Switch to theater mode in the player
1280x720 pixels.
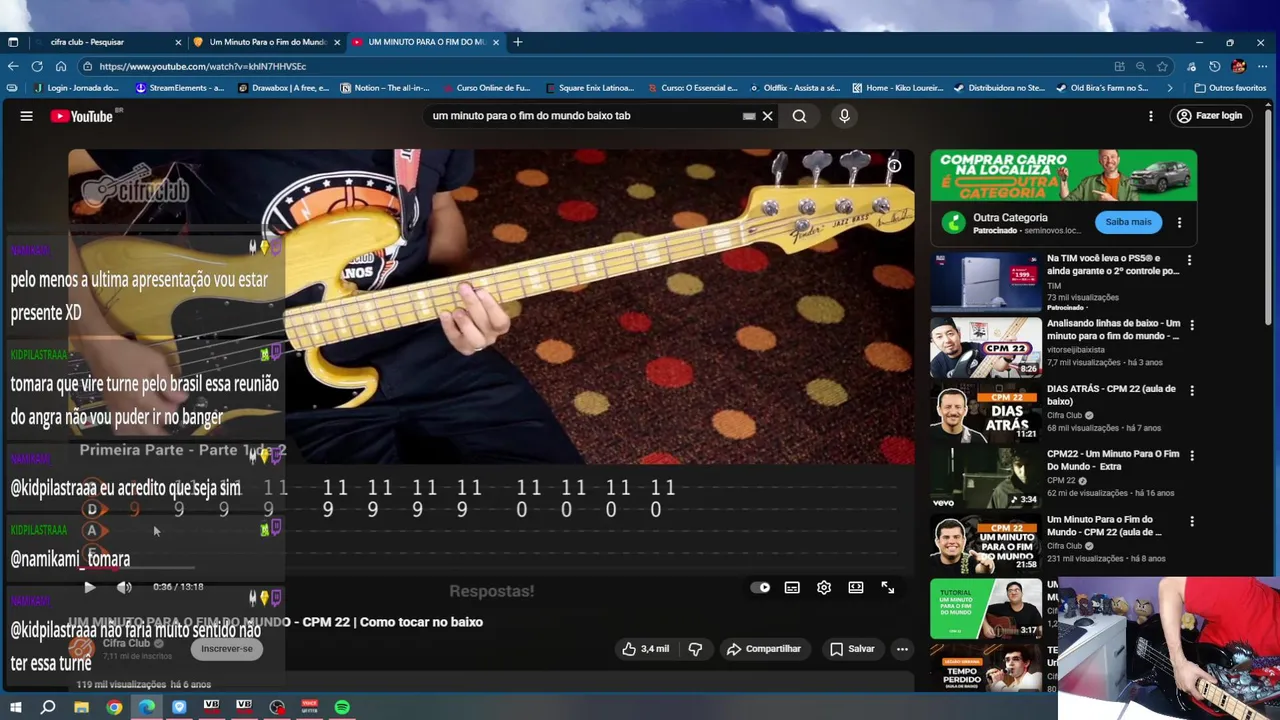coord(856,588)
